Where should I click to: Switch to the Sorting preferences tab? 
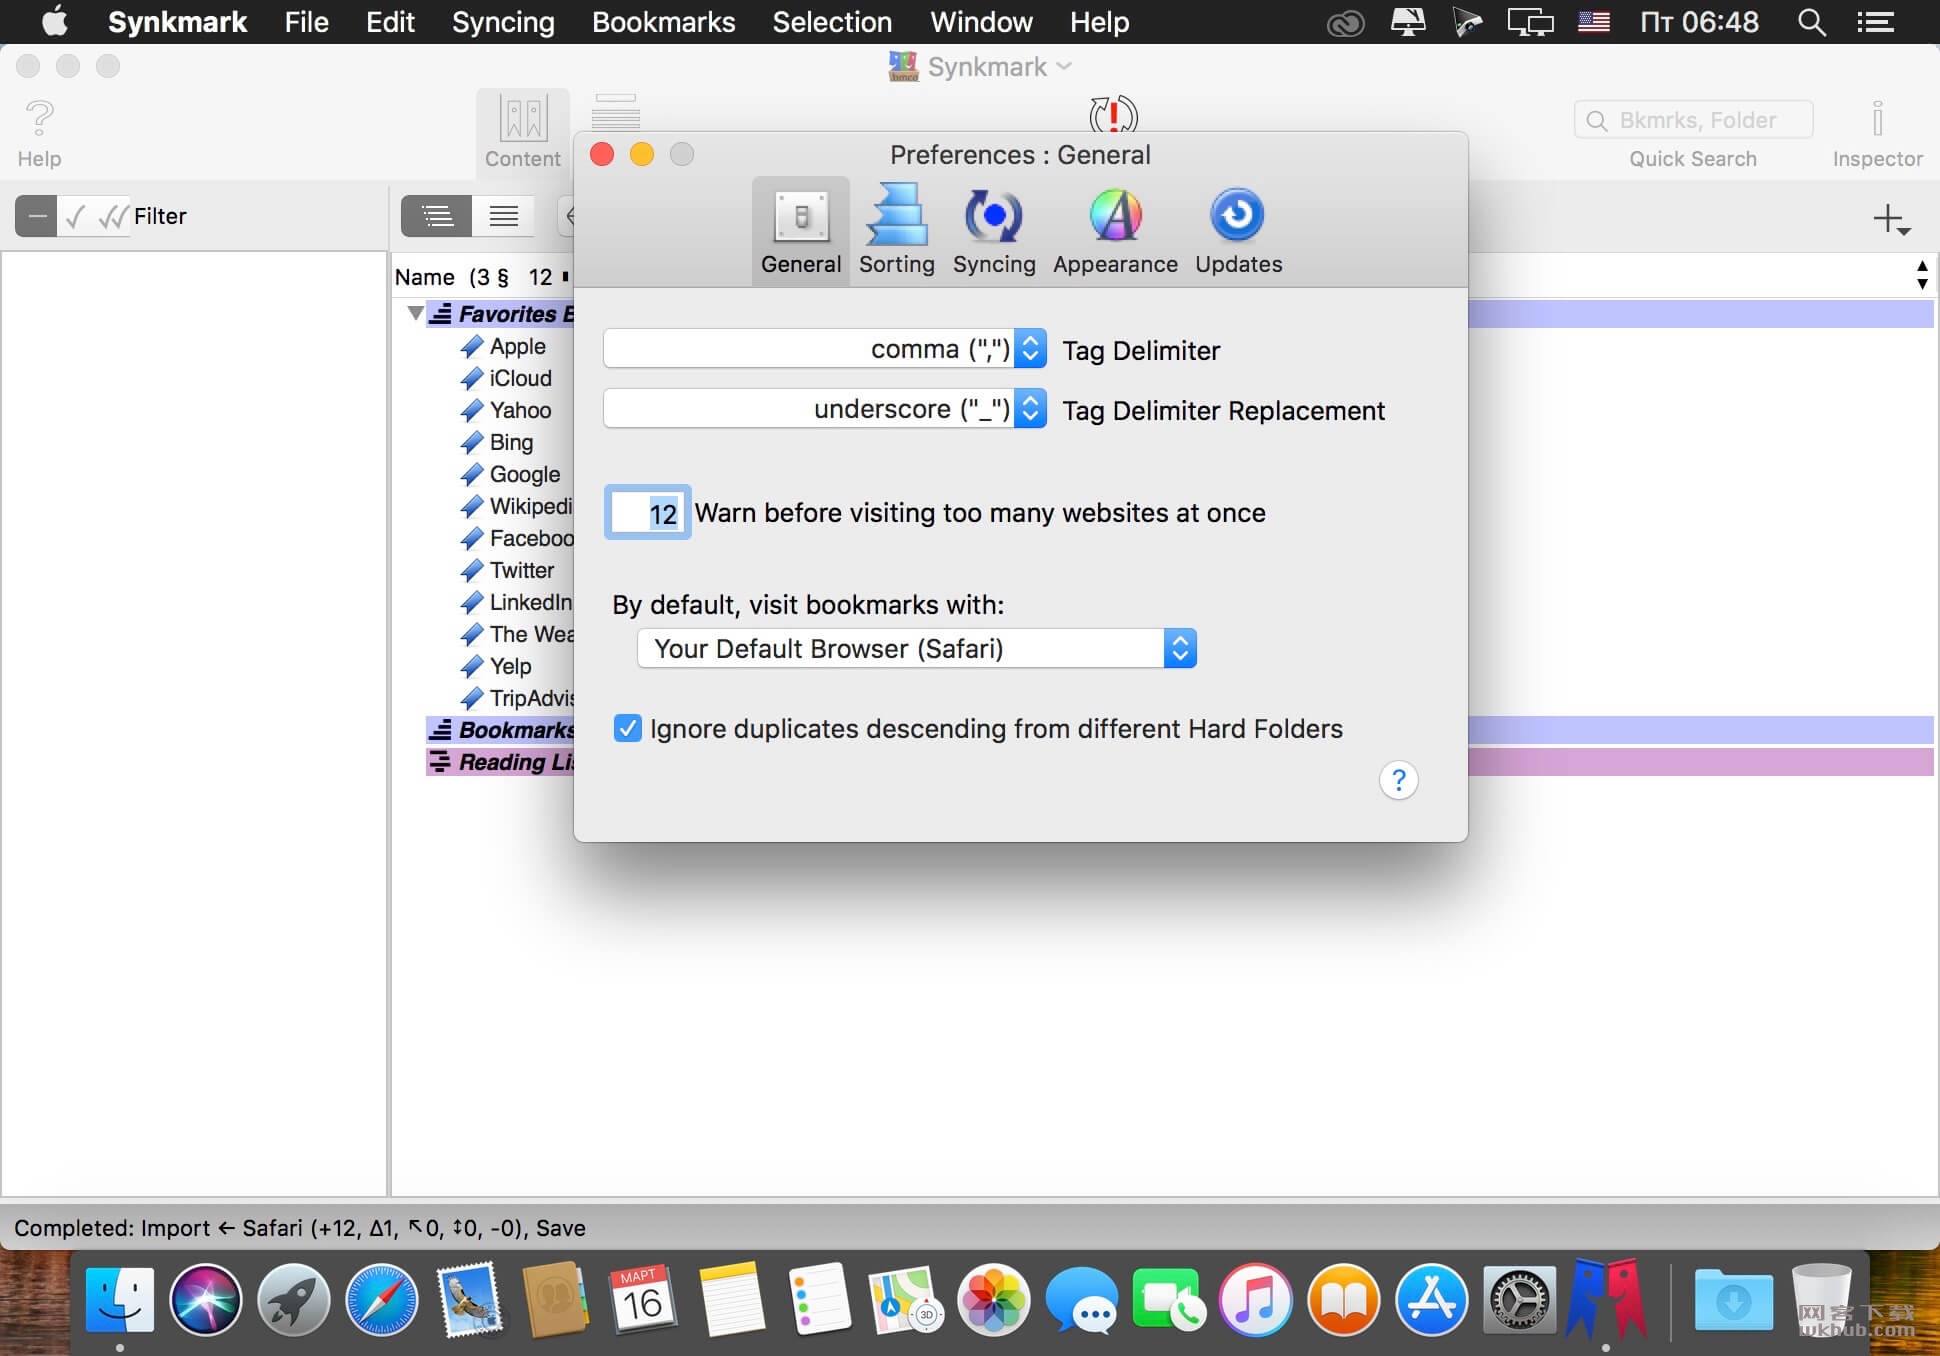click(x=897, y=232)
